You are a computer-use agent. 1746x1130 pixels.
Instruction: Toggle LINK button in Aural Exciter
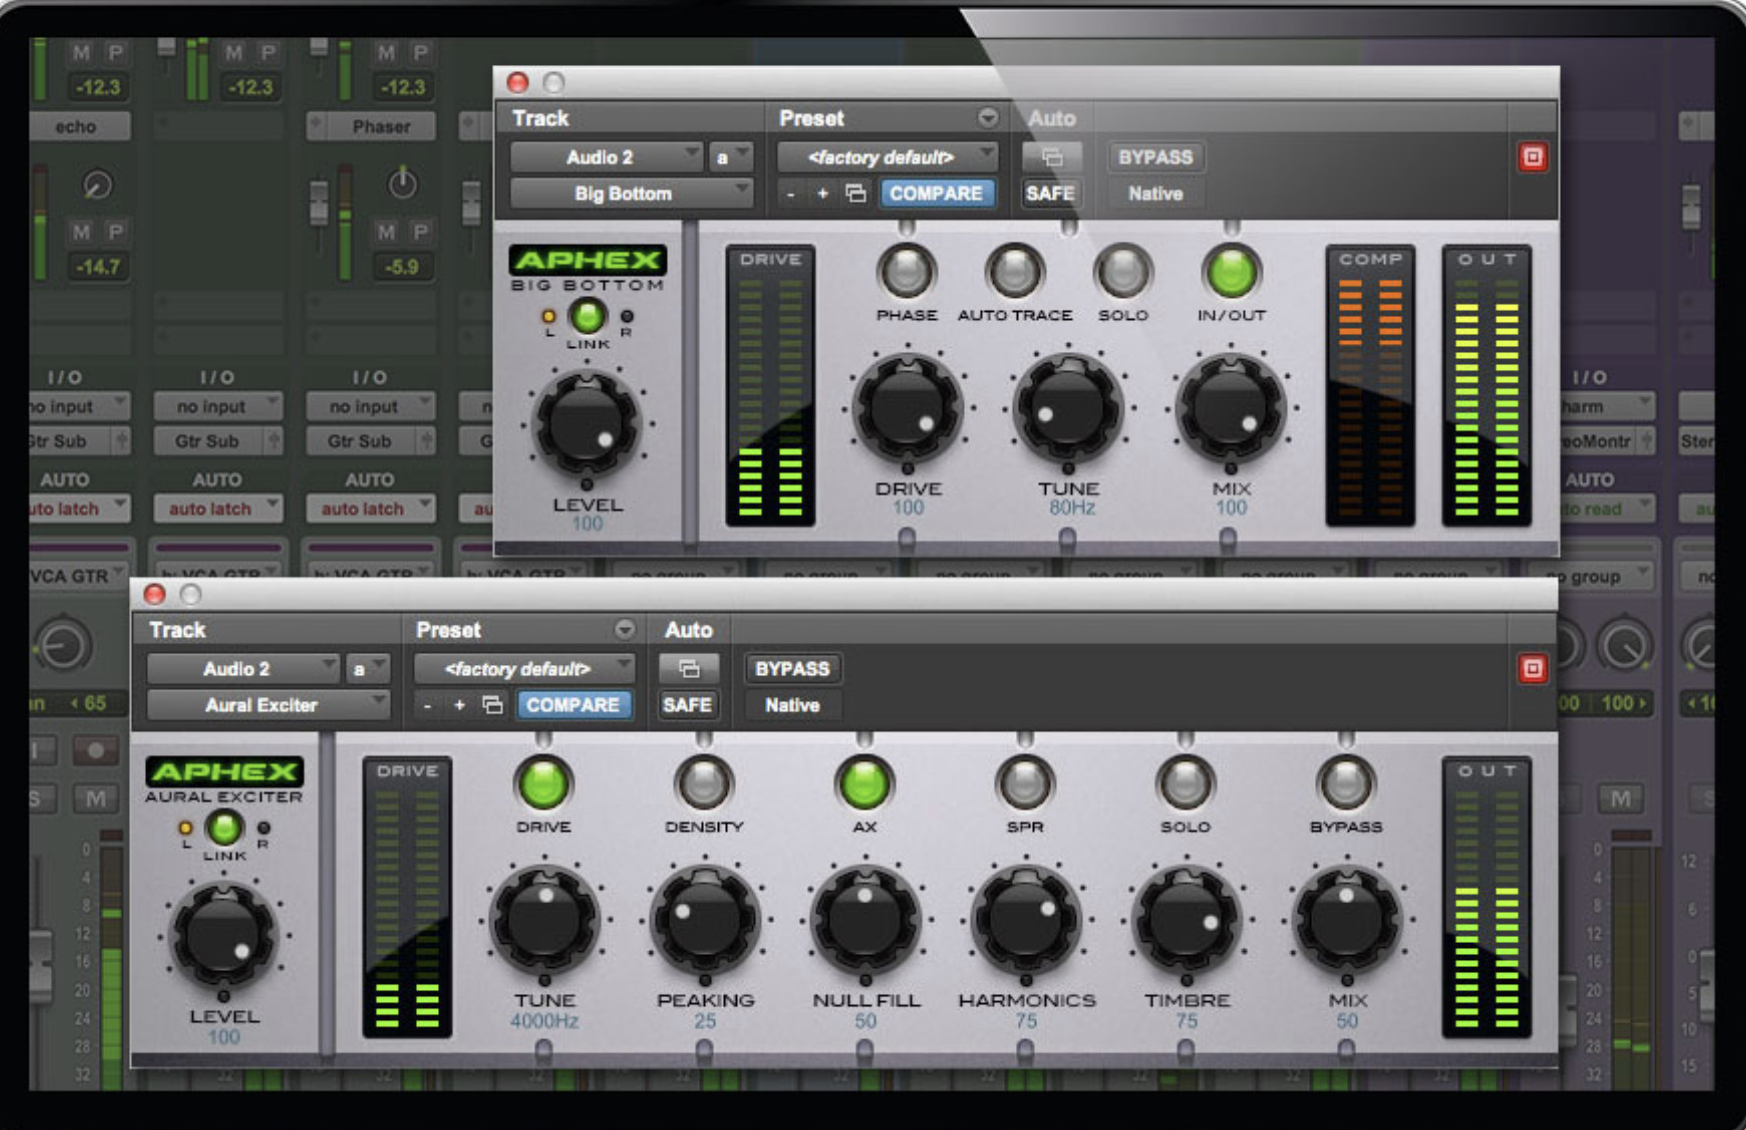click(224, 828)
